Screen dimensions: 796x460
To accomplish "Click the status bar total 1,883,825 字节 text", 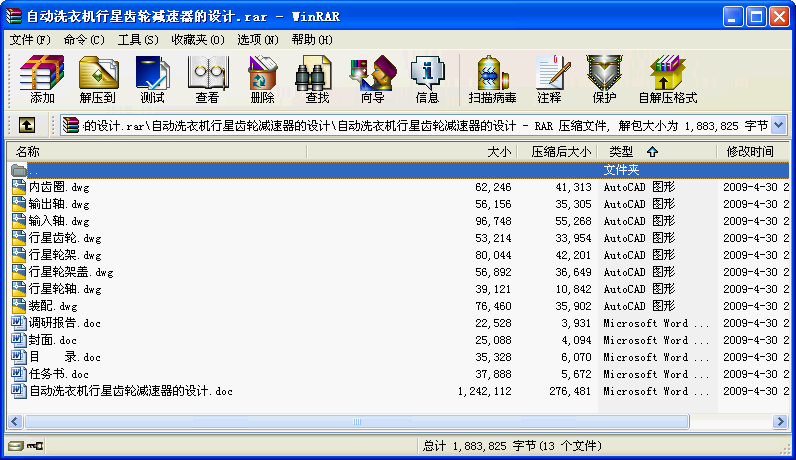I will coord(512,446).
